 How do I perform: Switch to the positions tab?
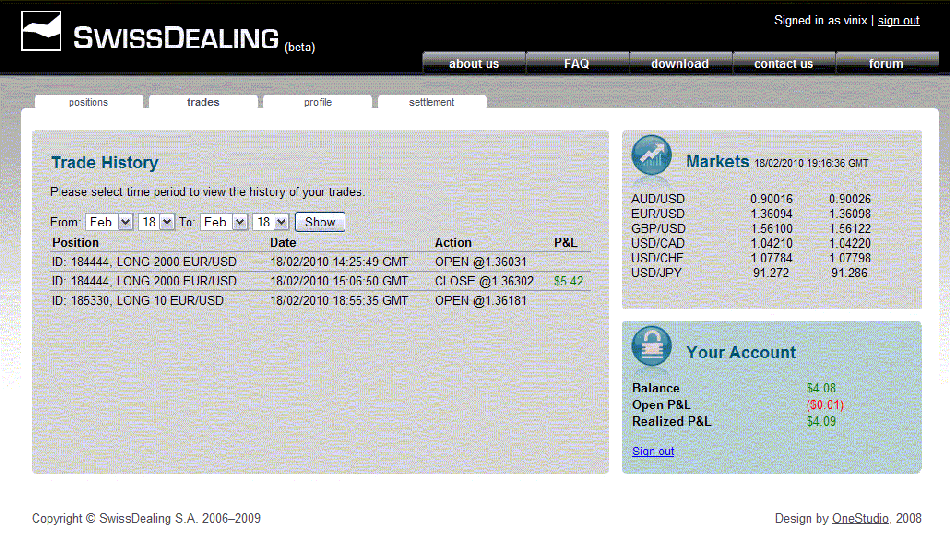pos(89,102)
